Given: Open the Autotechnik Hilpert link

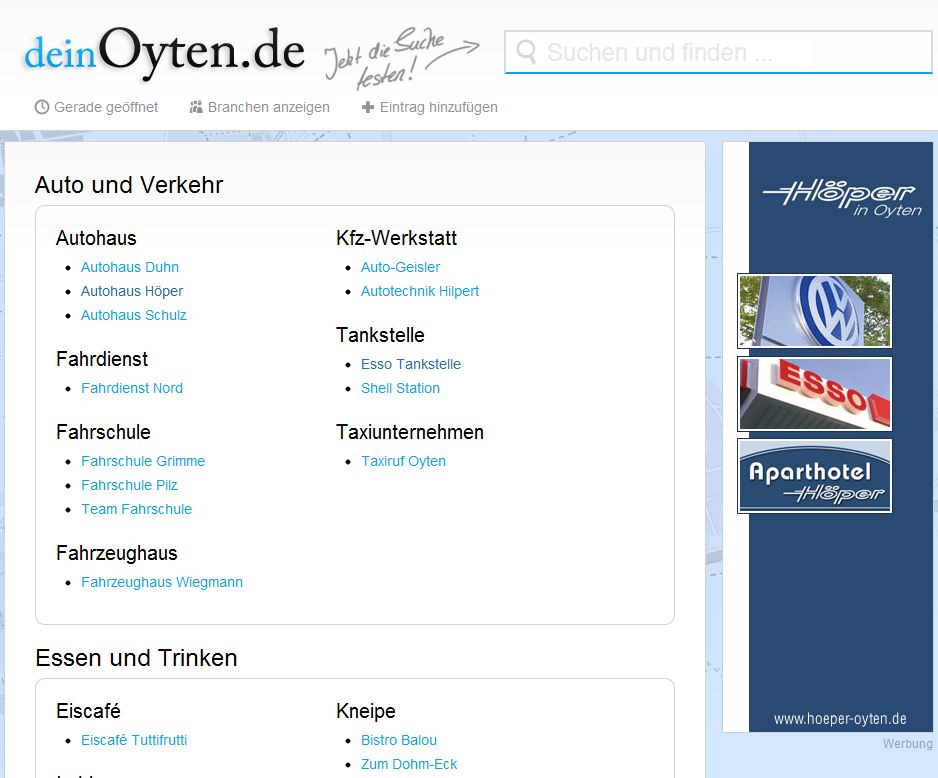Looking at the screenshot, I should [420, 291].
